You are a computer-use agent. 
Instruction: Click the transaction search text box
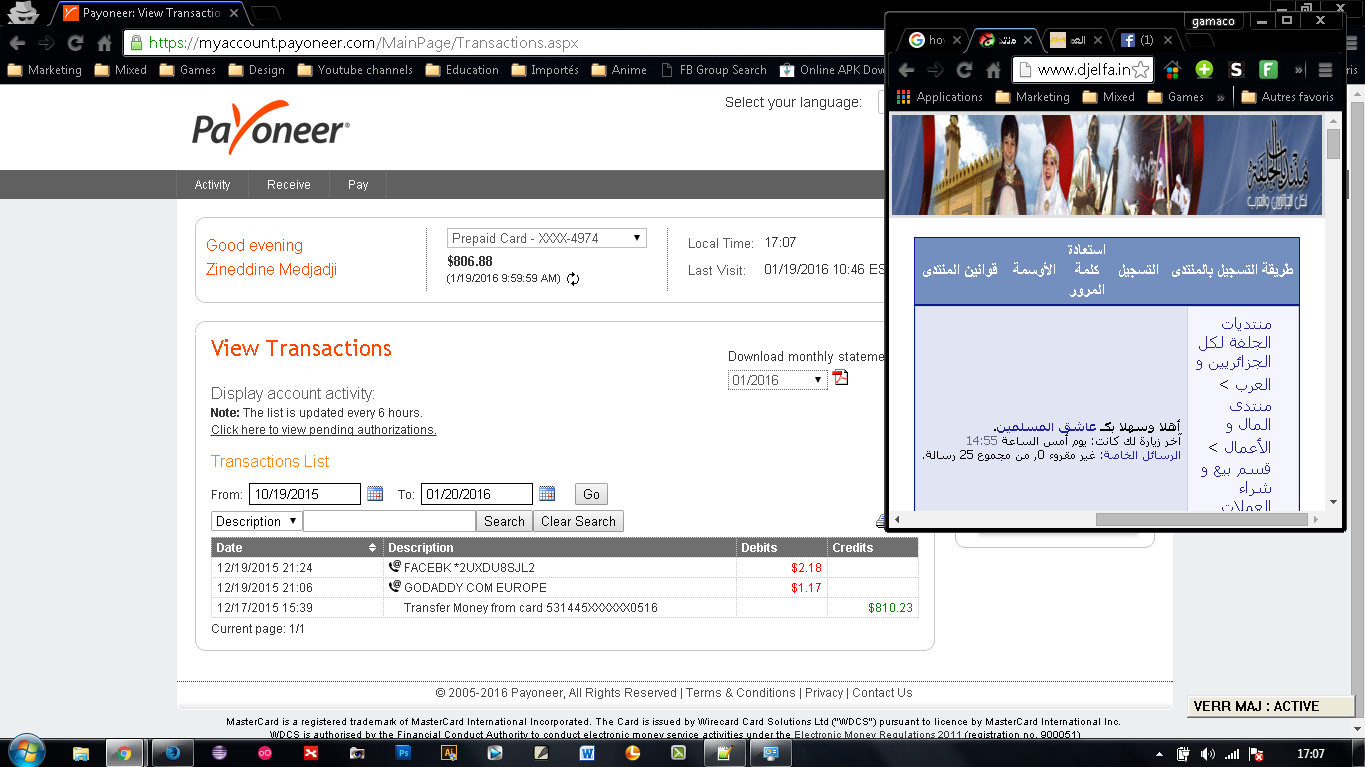(389, 521)
